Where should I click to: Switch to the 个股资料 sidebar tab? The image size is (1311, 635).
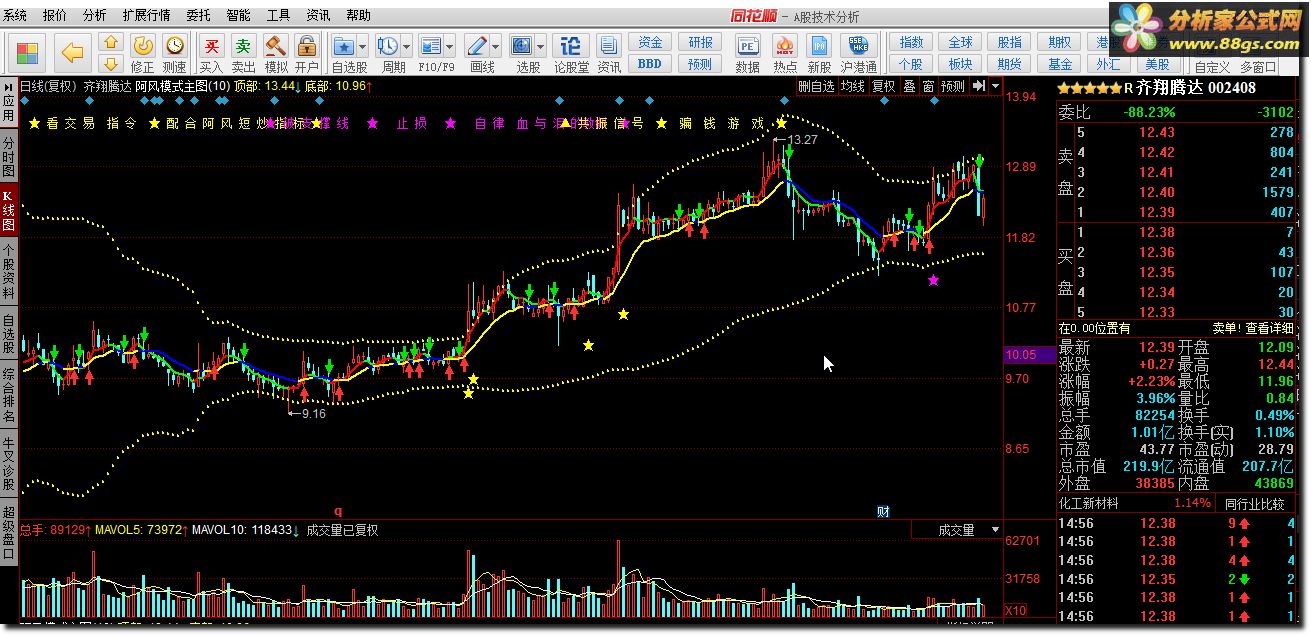pos(9,271)
